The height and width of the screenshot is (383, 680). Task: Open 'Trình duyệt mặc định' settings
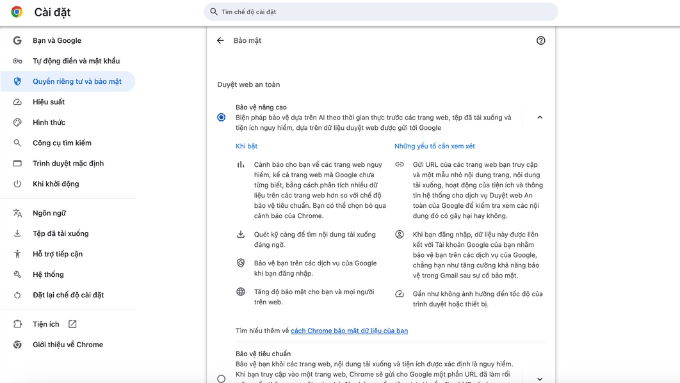click(68, 164)
